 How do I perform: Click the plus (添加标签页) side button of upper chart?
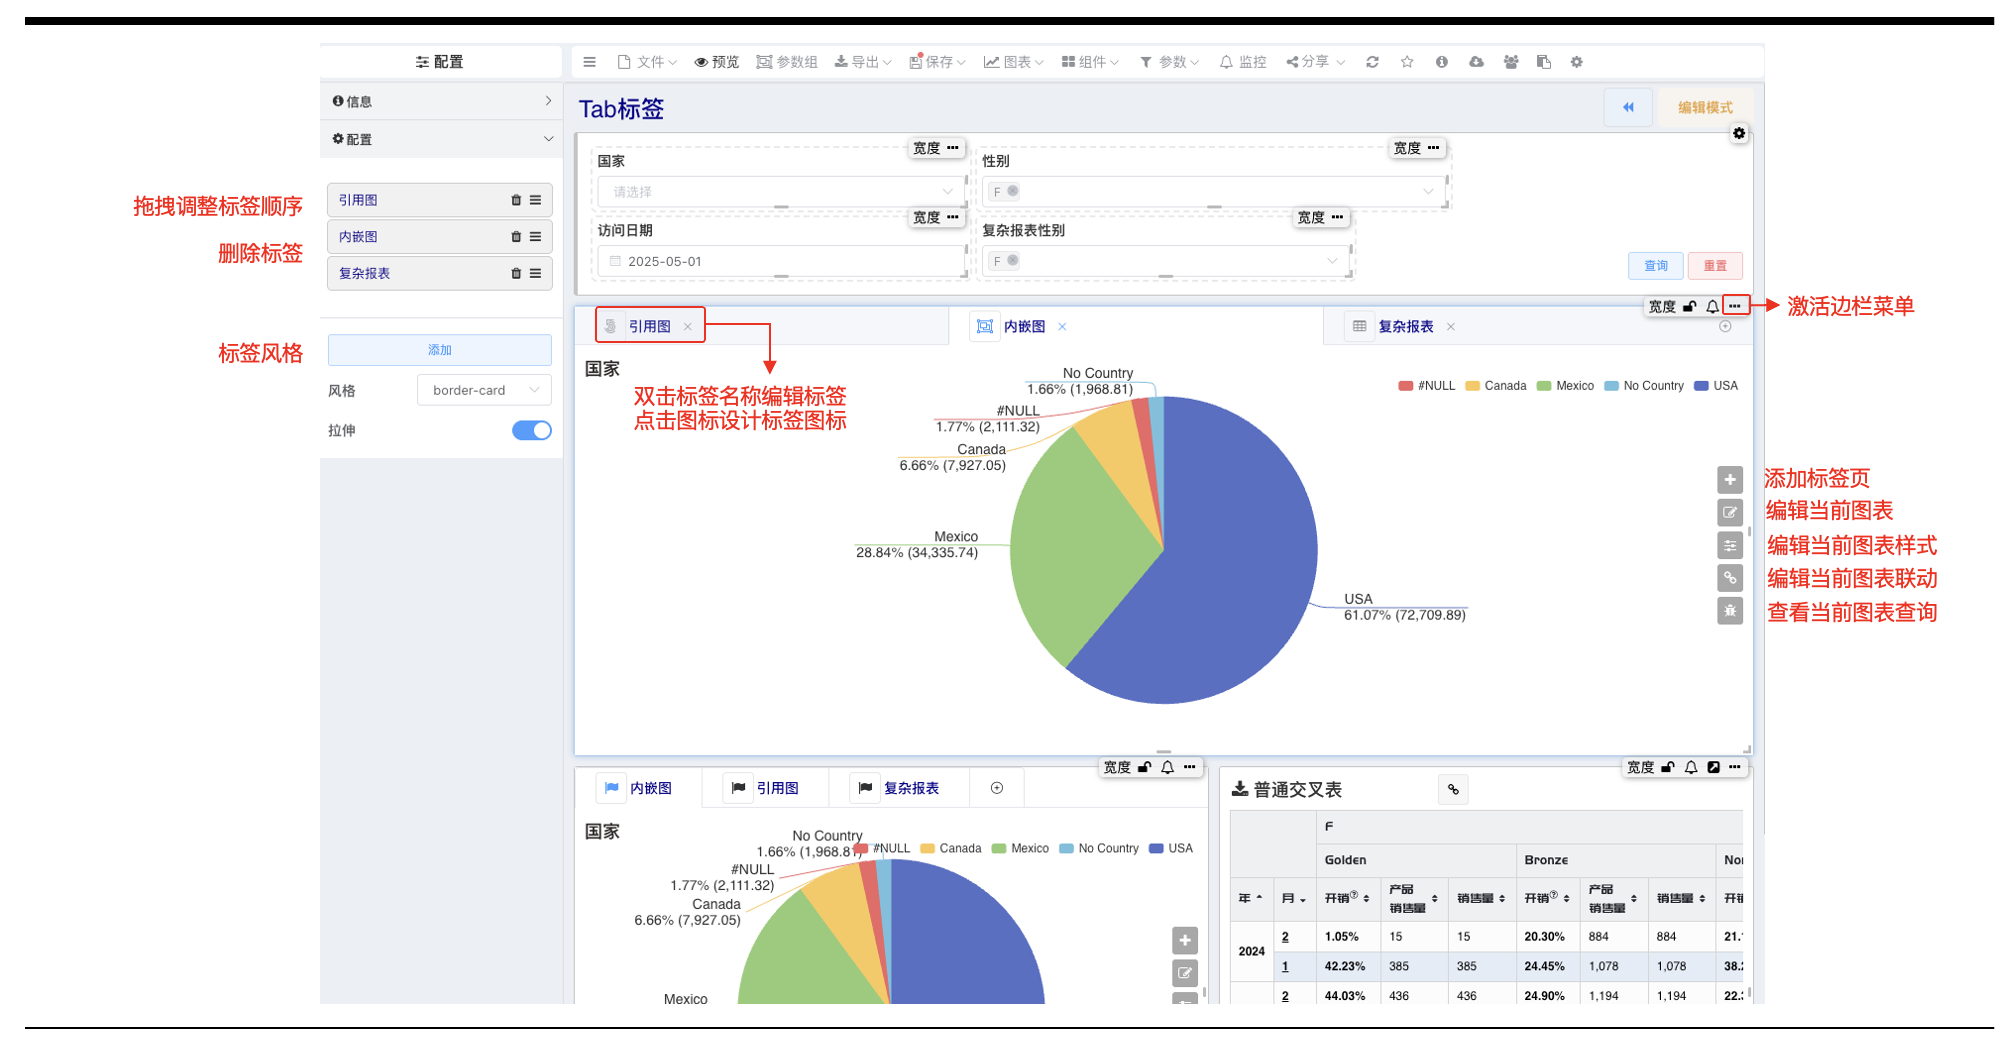click(1730, 480)
